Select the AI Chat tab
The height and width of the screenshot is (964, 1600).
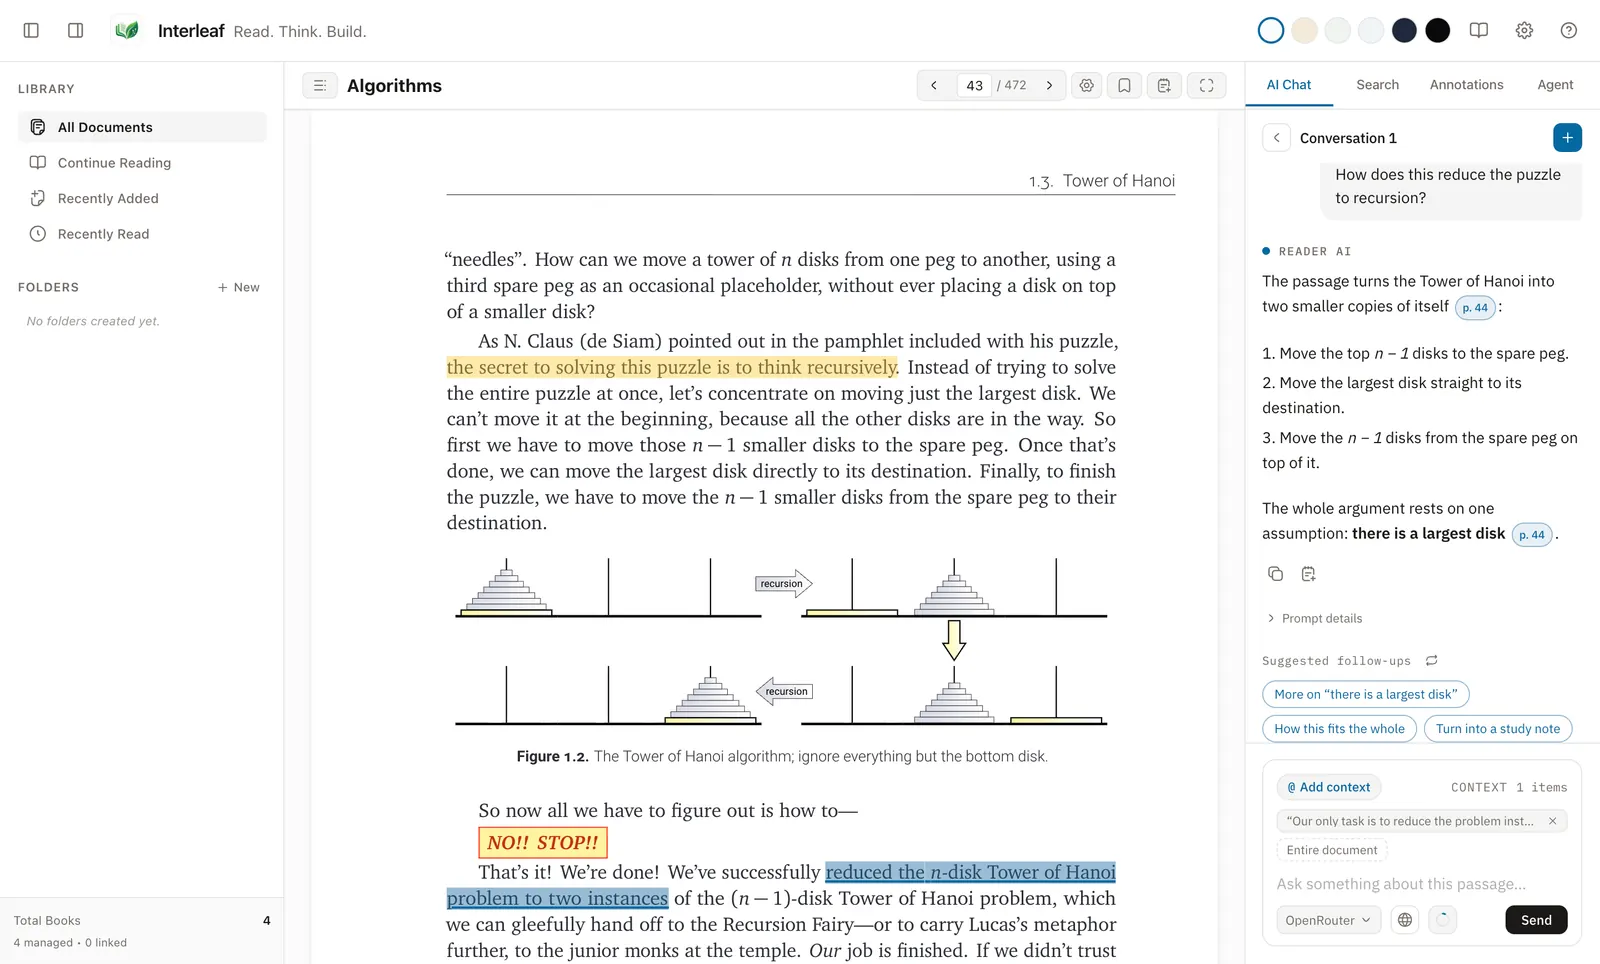(x=1289, y=85)
